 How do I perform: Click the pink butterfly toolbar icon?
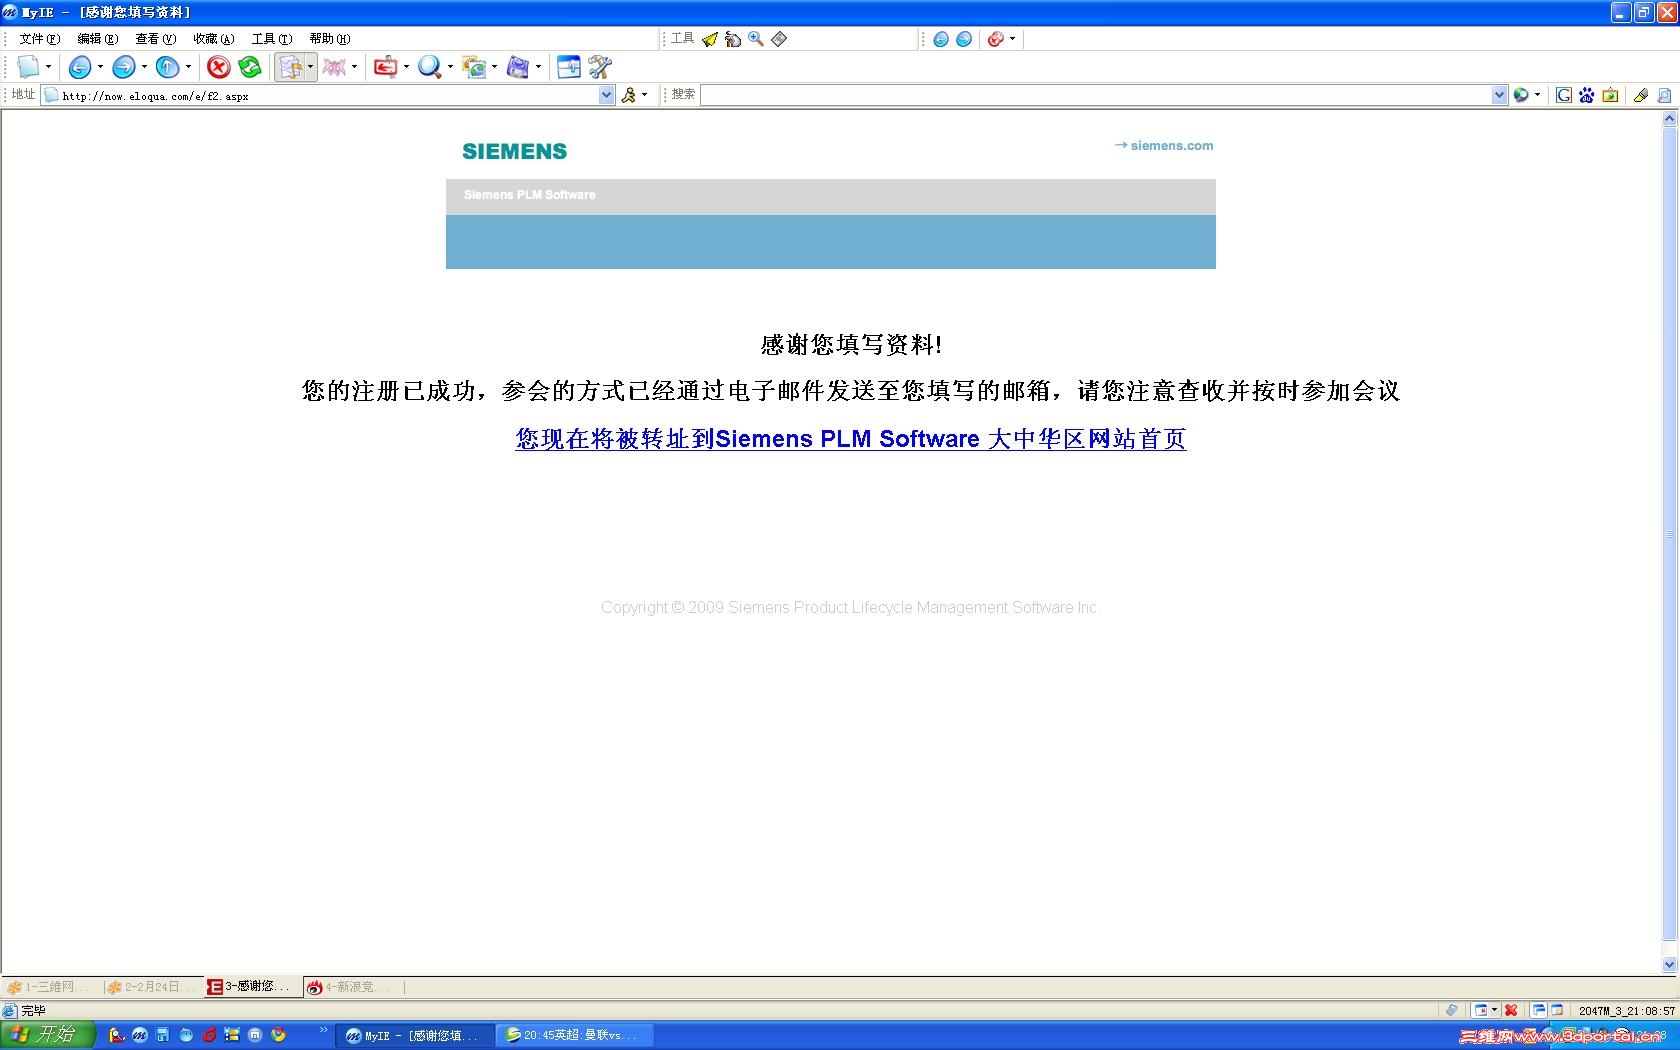334,67
